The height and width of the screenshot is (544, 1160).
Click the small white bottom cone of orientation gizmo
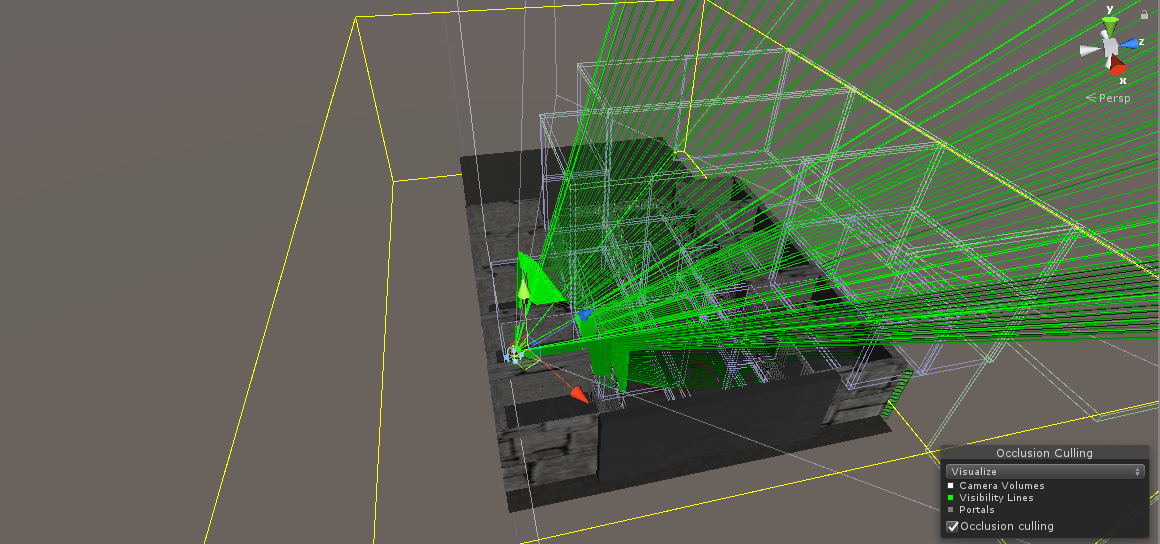pyautogui.click(x=1109, y=61)
